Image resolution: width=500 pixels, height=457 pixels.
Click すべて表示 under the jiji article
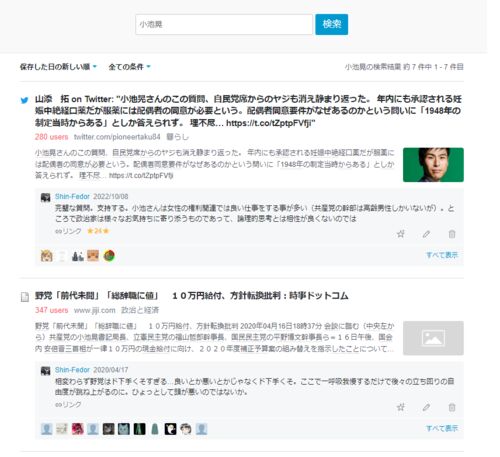(x=442, y=429)
